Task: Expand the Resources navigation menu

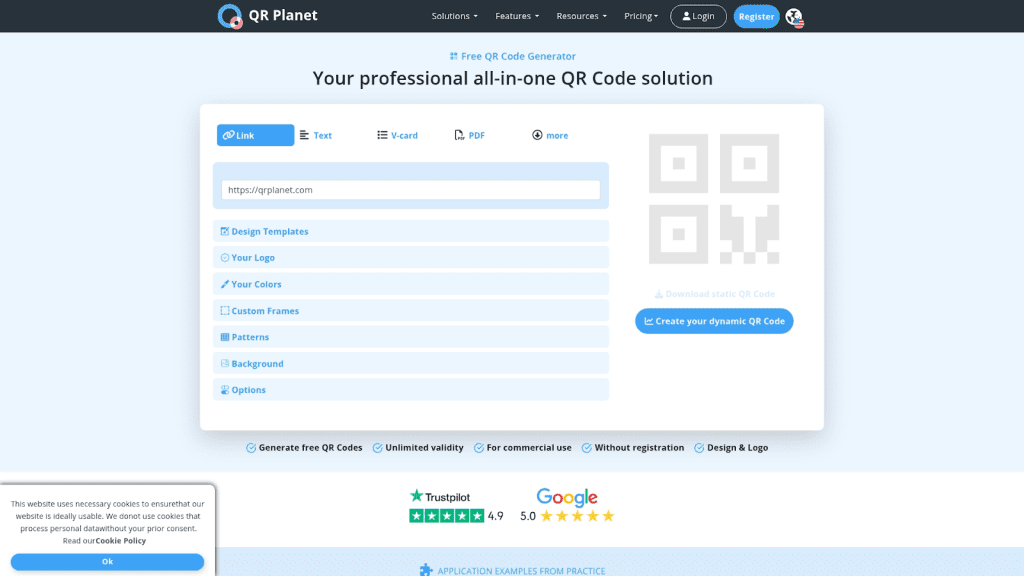Action: coord(581,16)
